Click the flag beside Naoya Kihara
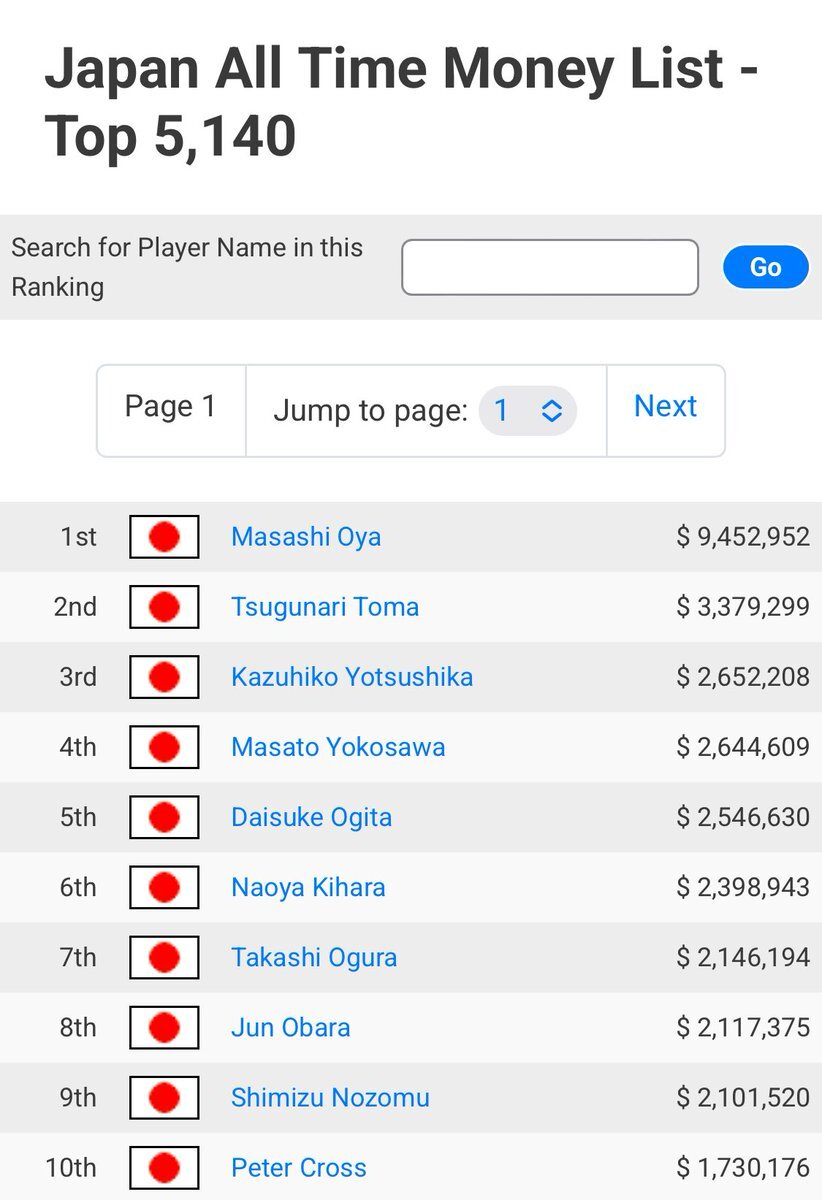This screenshot has width=822, height=1200. click(164, 887)
